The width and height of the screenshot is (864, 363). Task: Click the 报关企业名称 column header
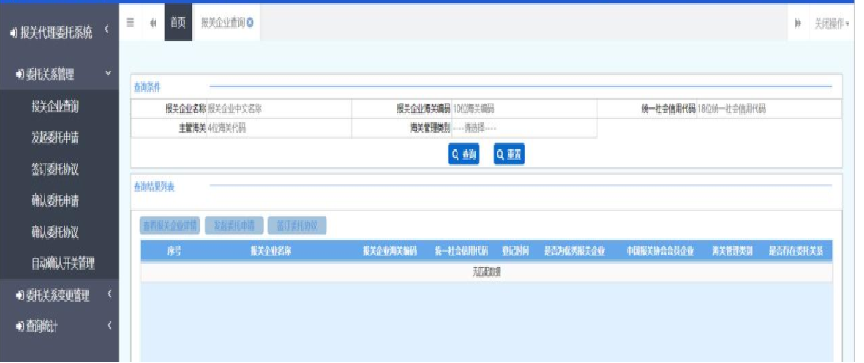[x=271, y=252]
